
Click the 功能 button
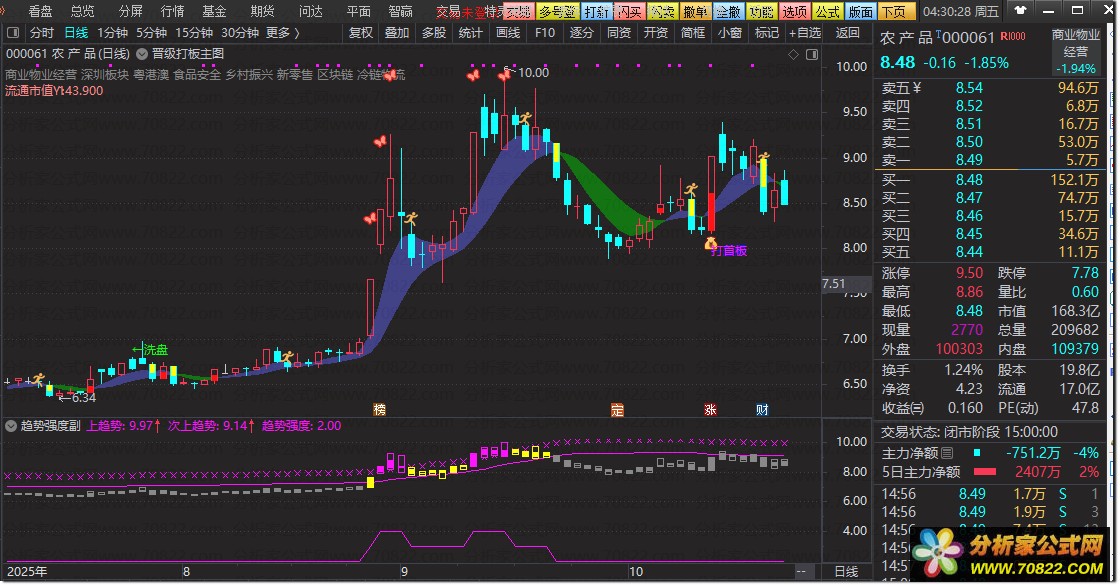pyautogui.click(x=761, y=11)
